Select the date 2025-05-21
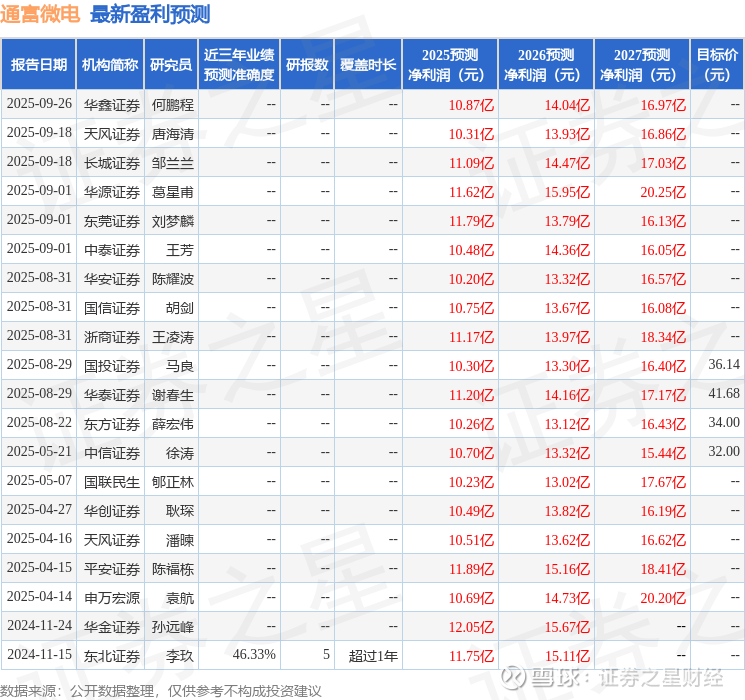 click(39, 451)
